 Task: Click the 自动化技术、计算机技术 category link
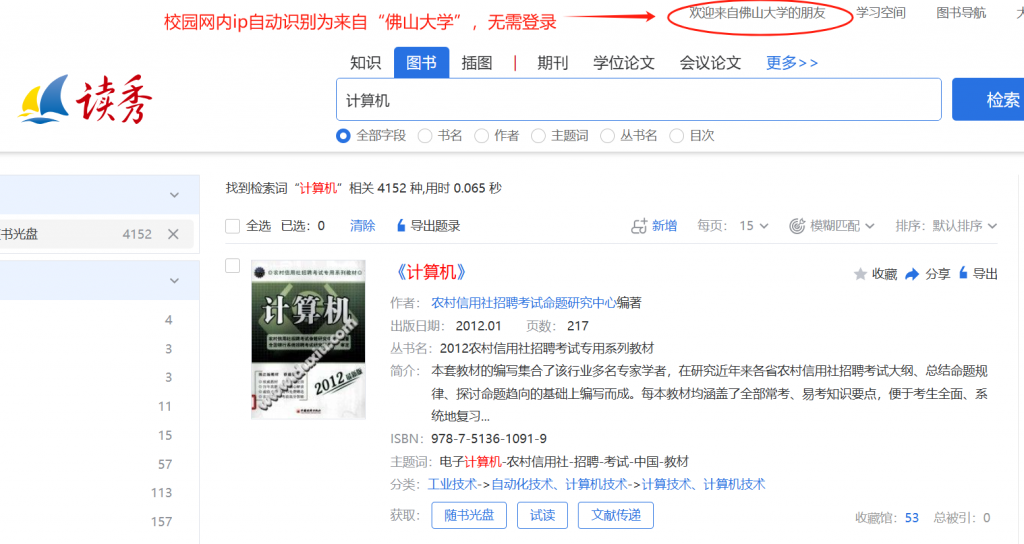[559, 485]
